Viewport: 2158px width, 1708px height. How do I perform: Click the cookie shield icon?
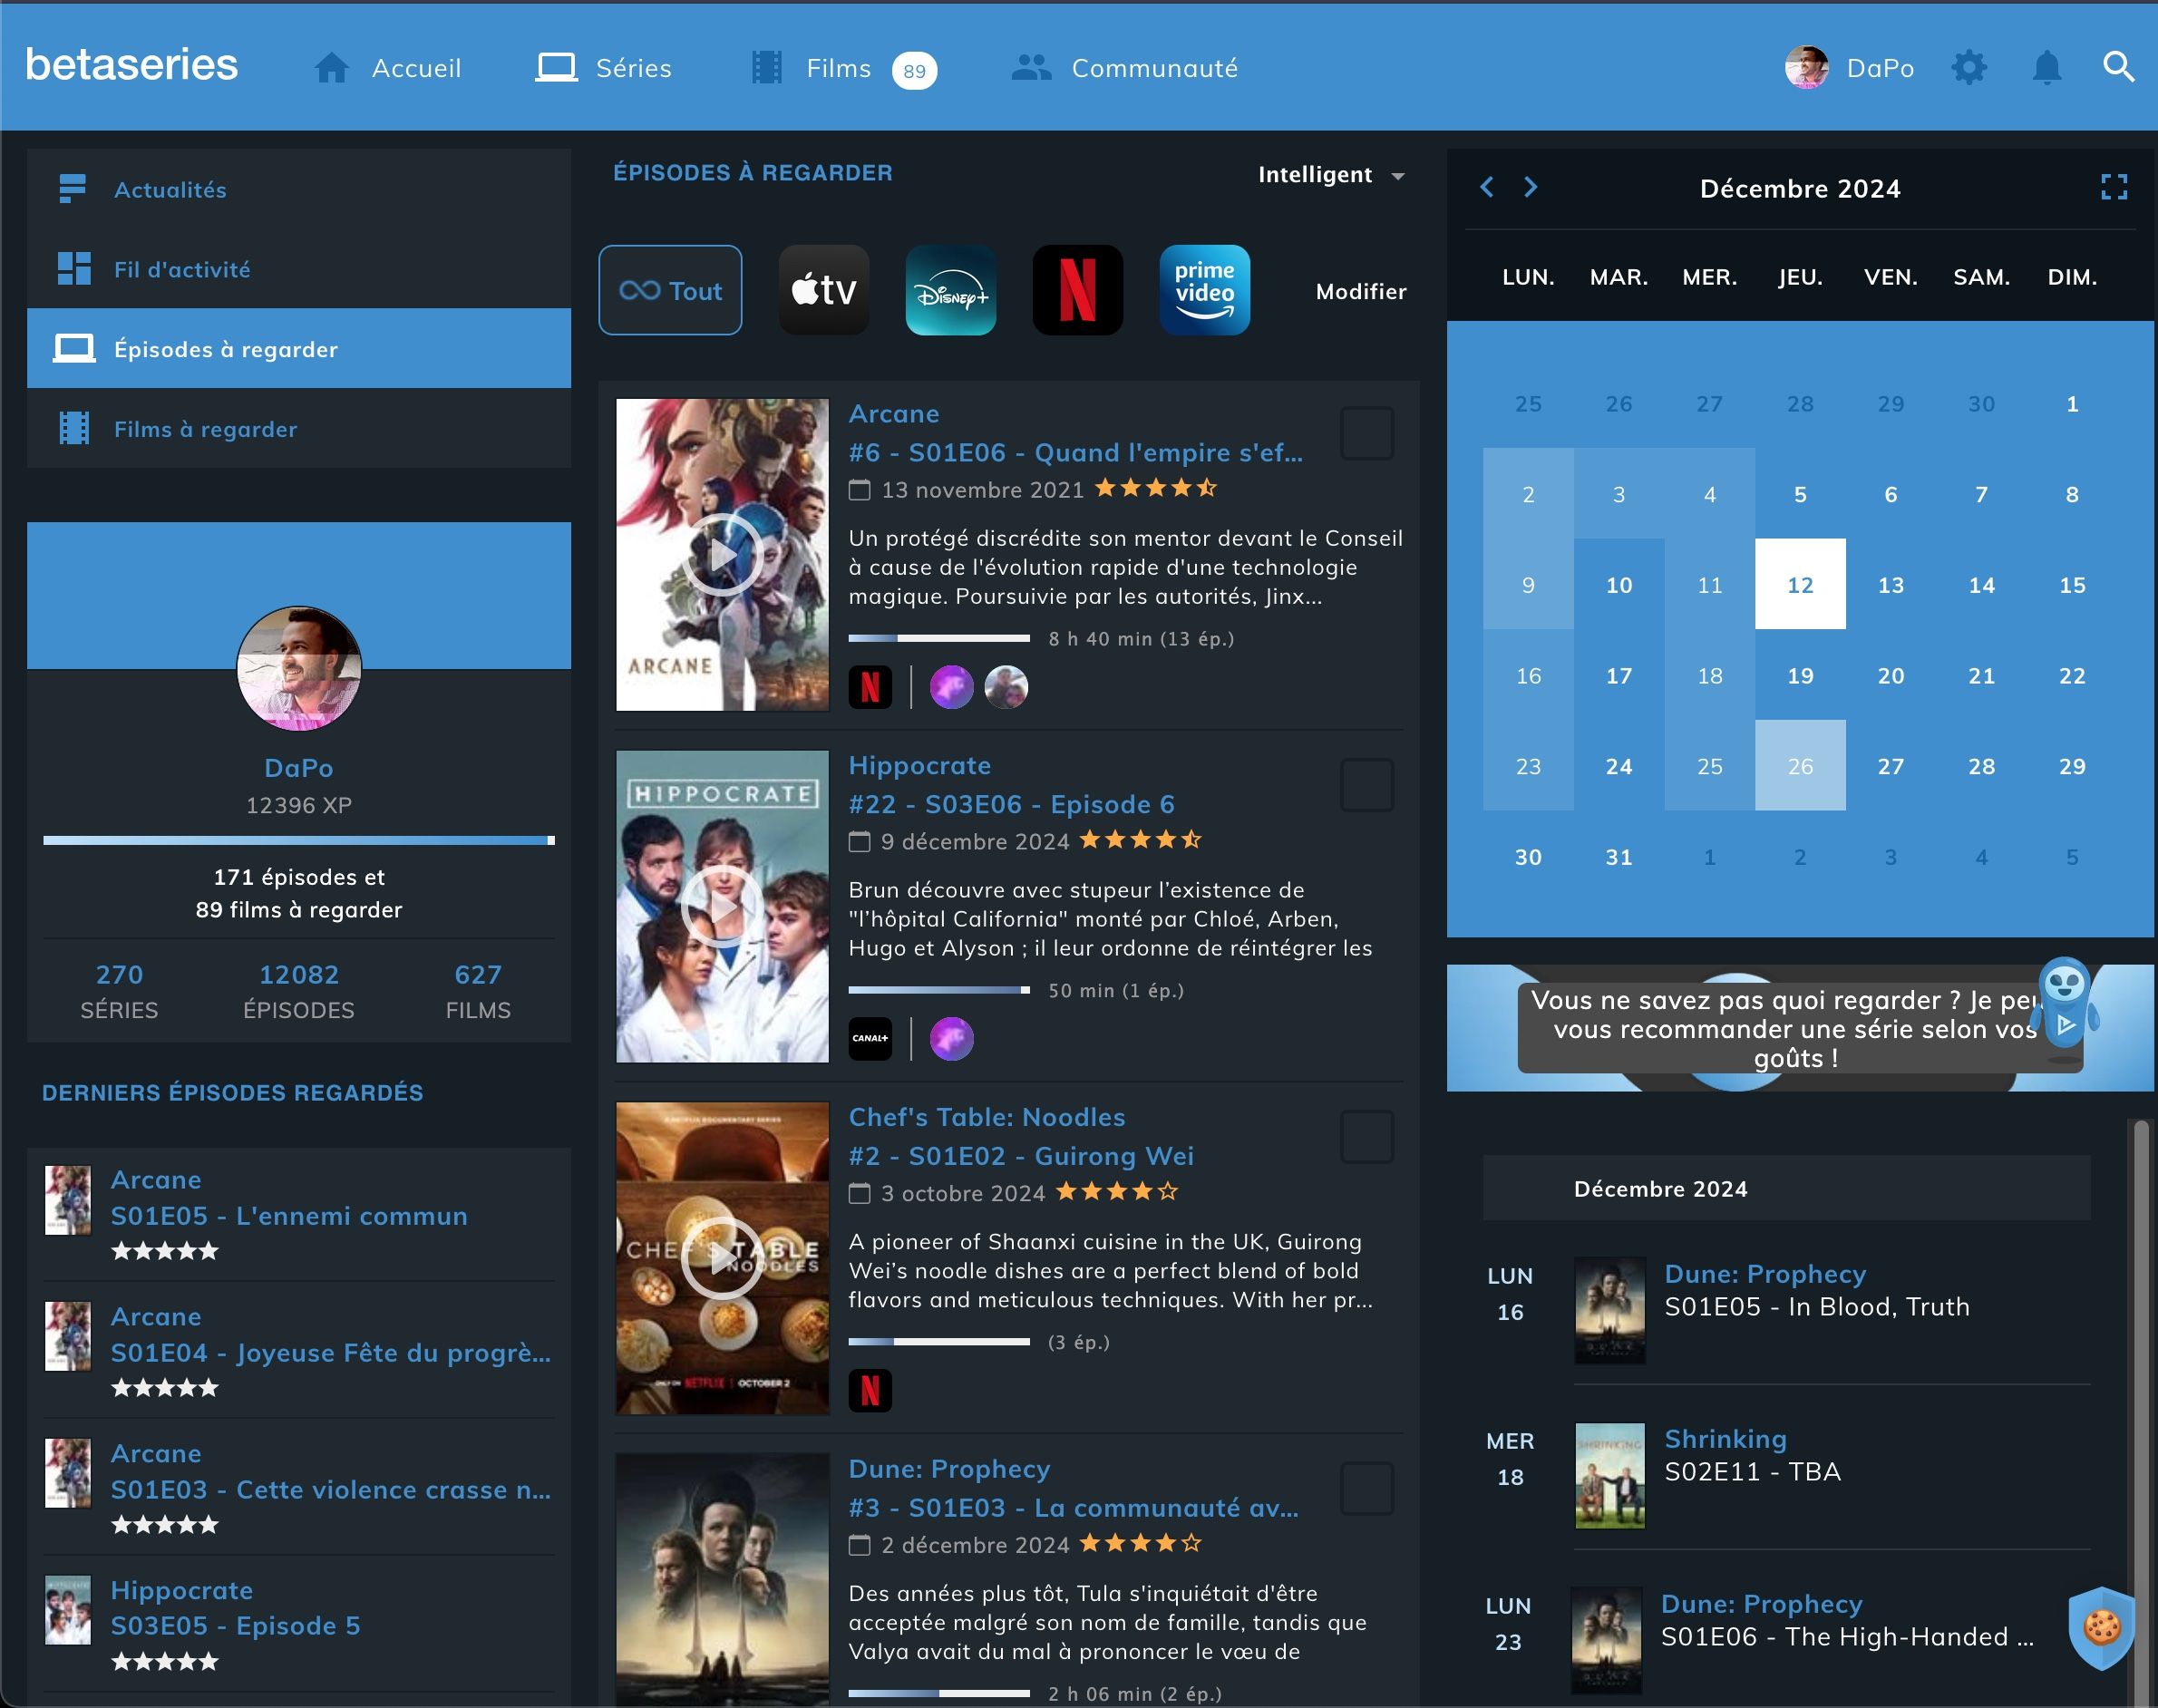tap(2101, 1628)
